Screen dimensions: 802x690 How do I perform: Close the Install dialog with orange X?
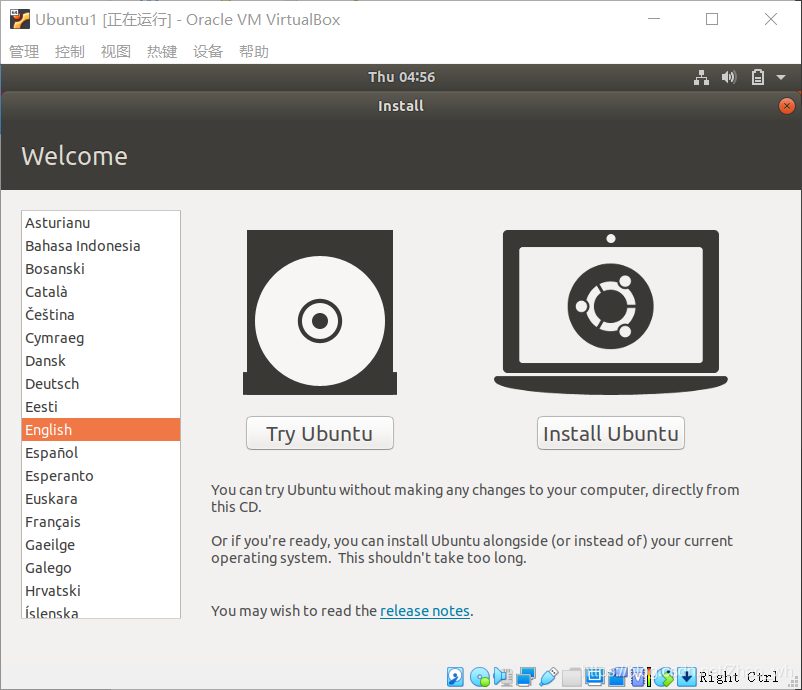point(787,106)
